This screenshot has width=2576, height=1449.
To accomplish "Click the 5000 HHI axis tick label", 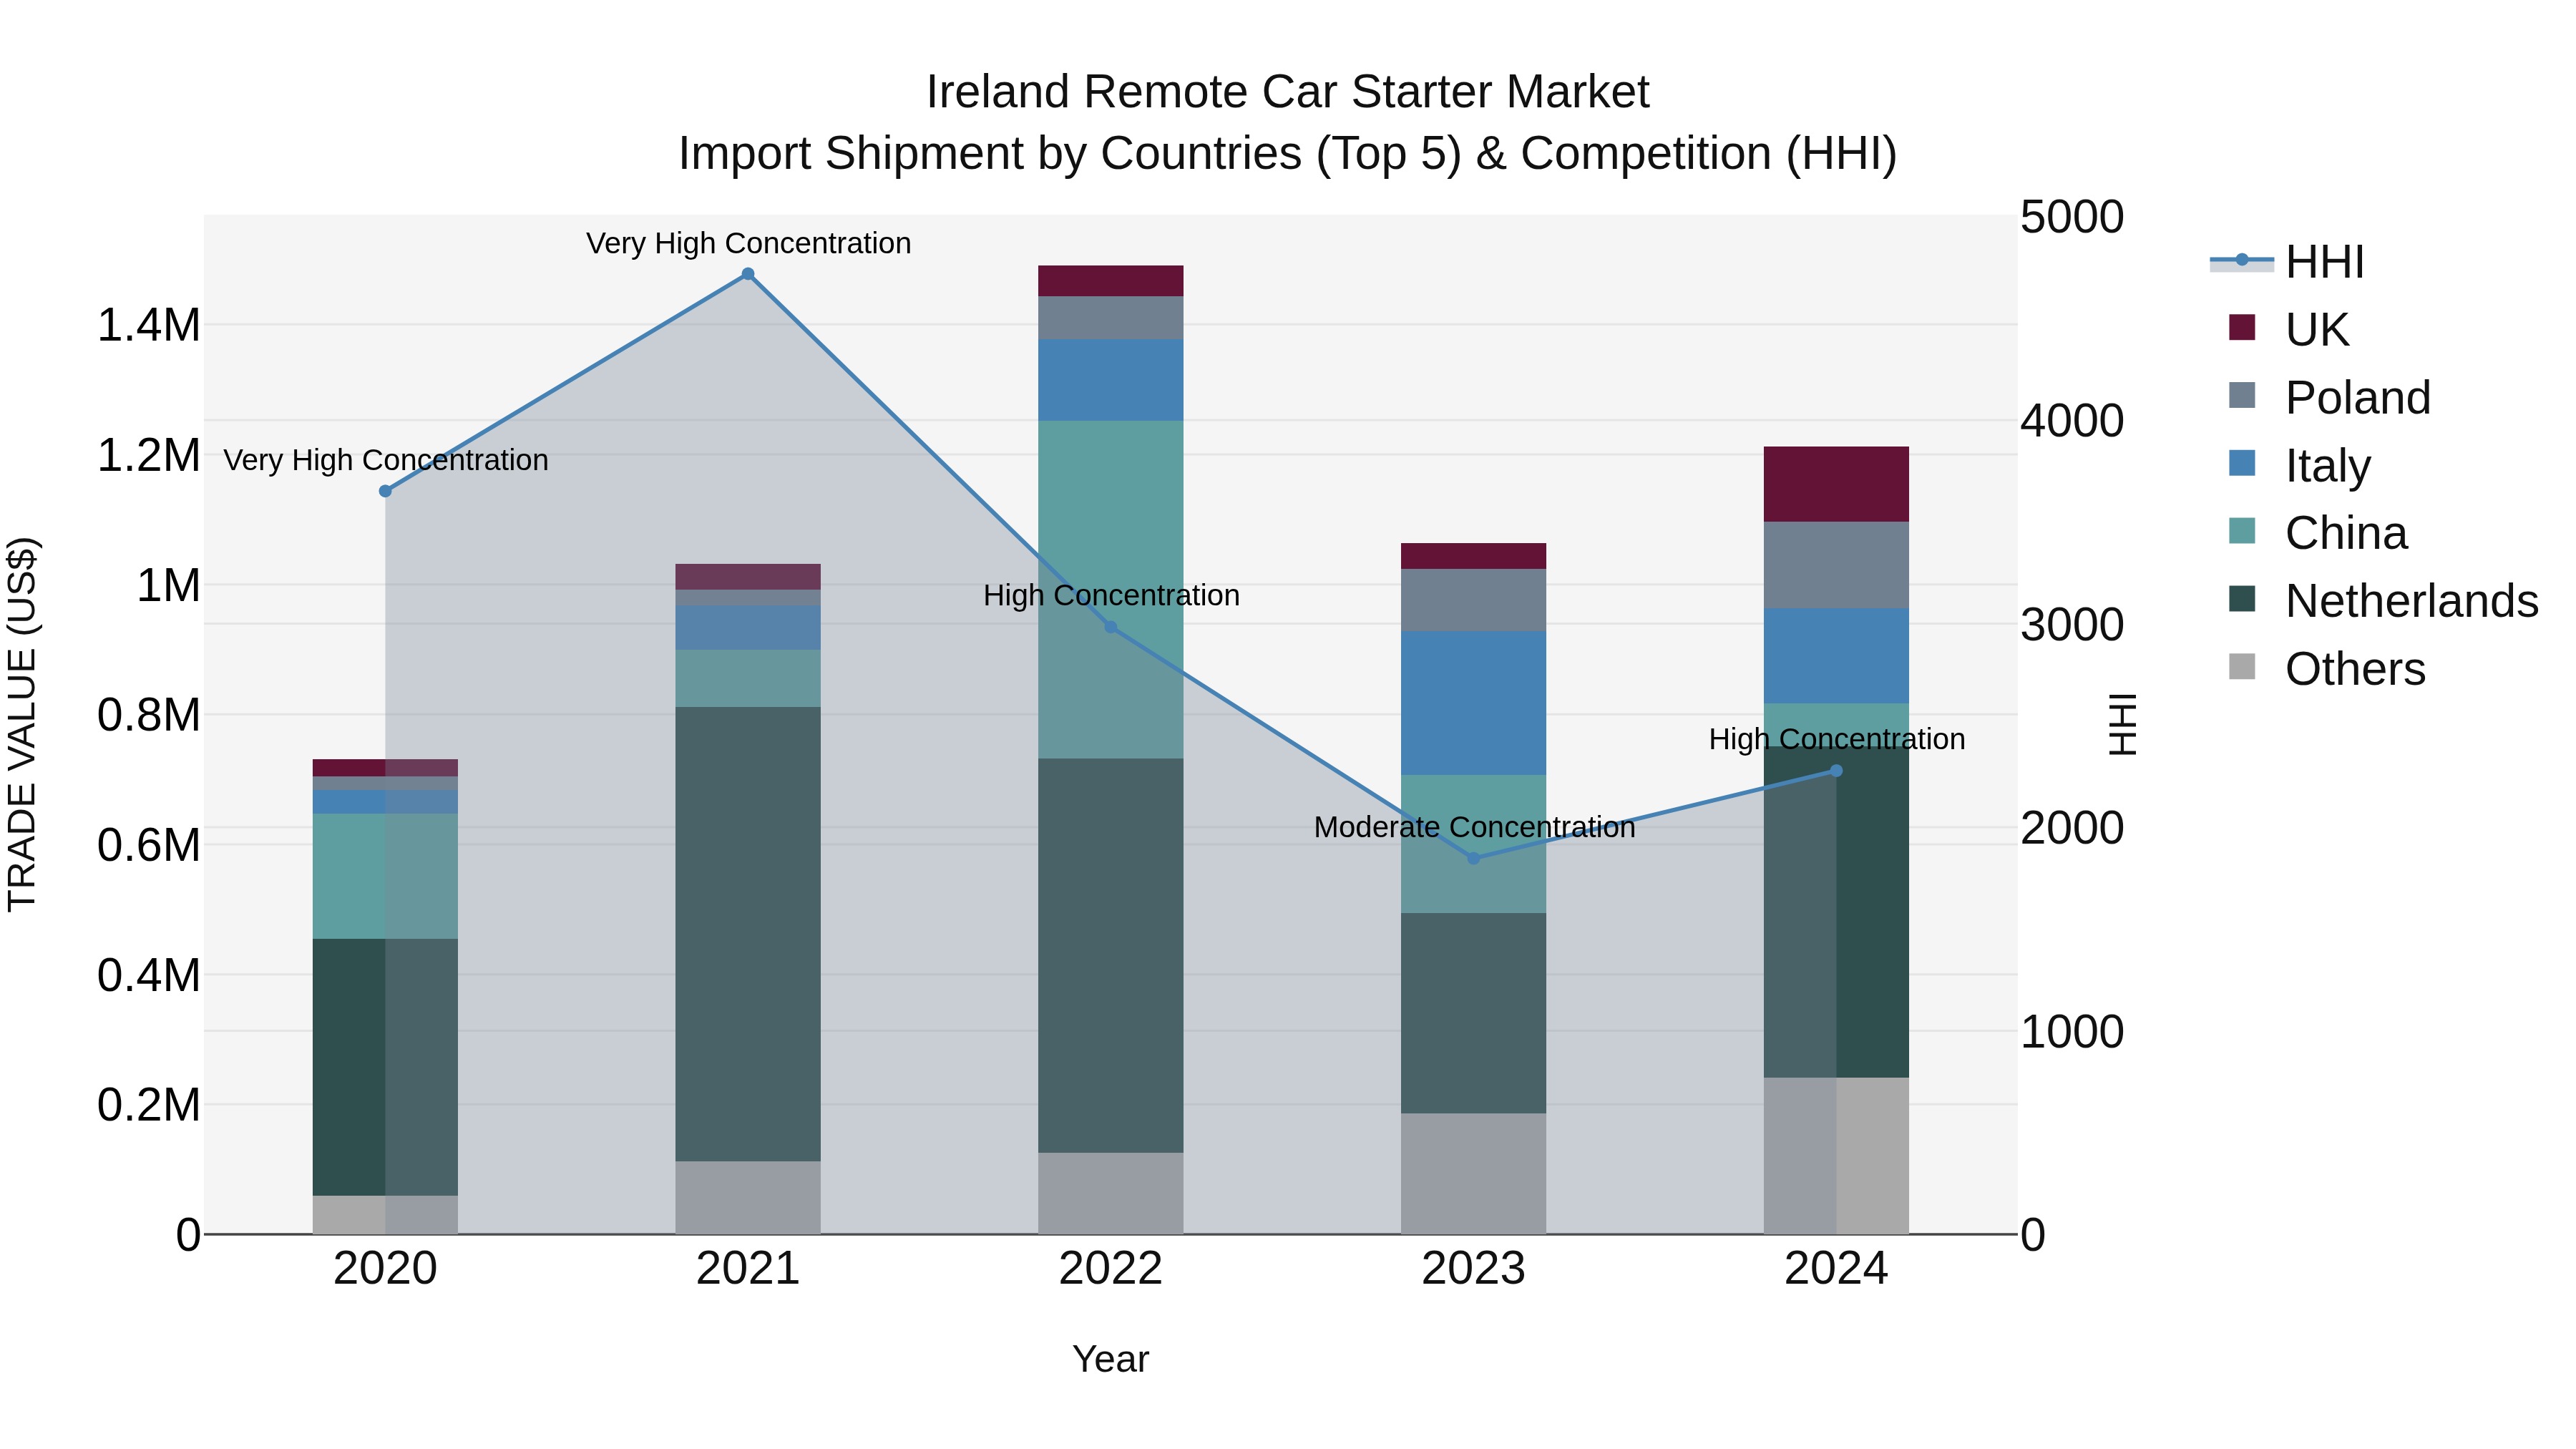I will click(x=2072, y=217).
